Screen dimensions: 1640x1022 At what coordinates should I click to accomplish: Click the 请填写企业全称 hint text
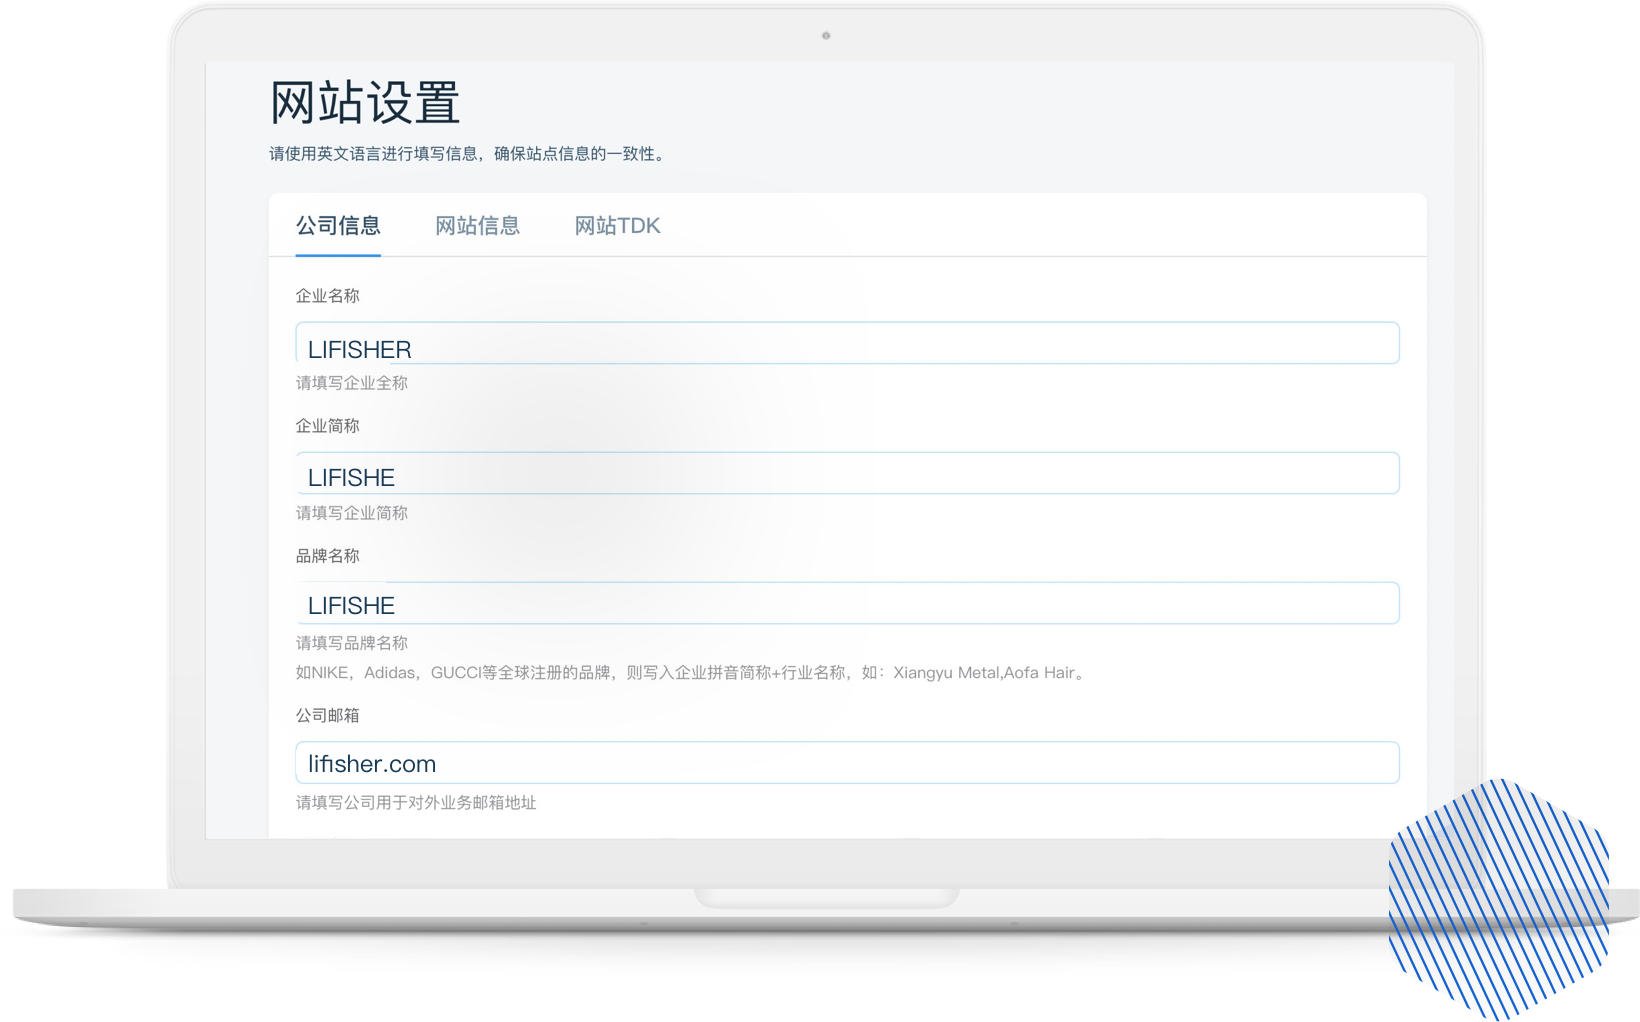coord(351,383)
